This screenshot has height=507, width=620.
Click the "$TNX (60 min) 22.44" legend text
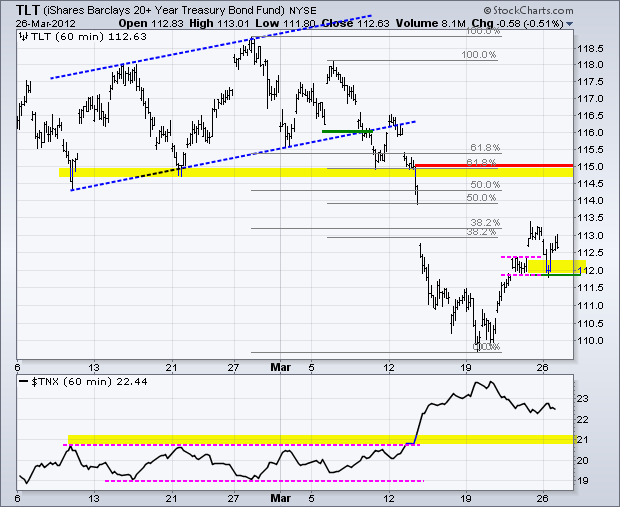pos(89,382)
